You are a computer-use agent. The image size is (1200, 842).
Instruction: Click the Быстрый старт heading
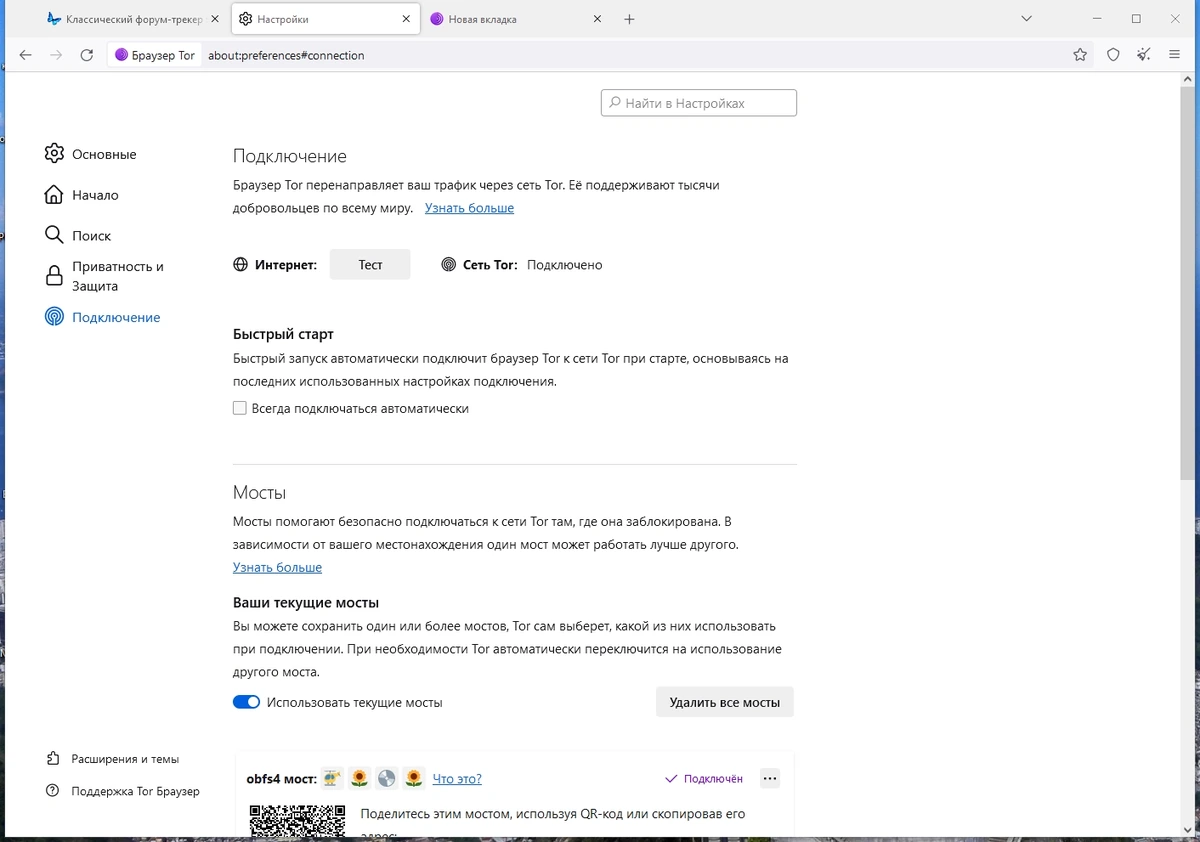click(x=283, y=334)
